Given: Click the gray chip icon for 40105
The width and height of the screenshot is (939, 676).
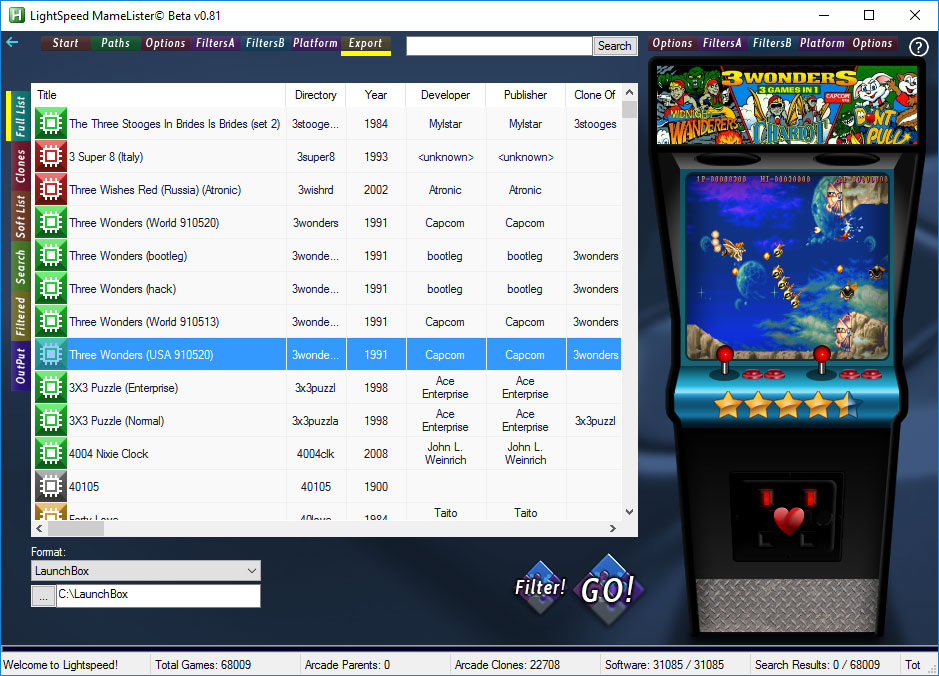Looking at the screenshot, I should (x=51, y=486).
